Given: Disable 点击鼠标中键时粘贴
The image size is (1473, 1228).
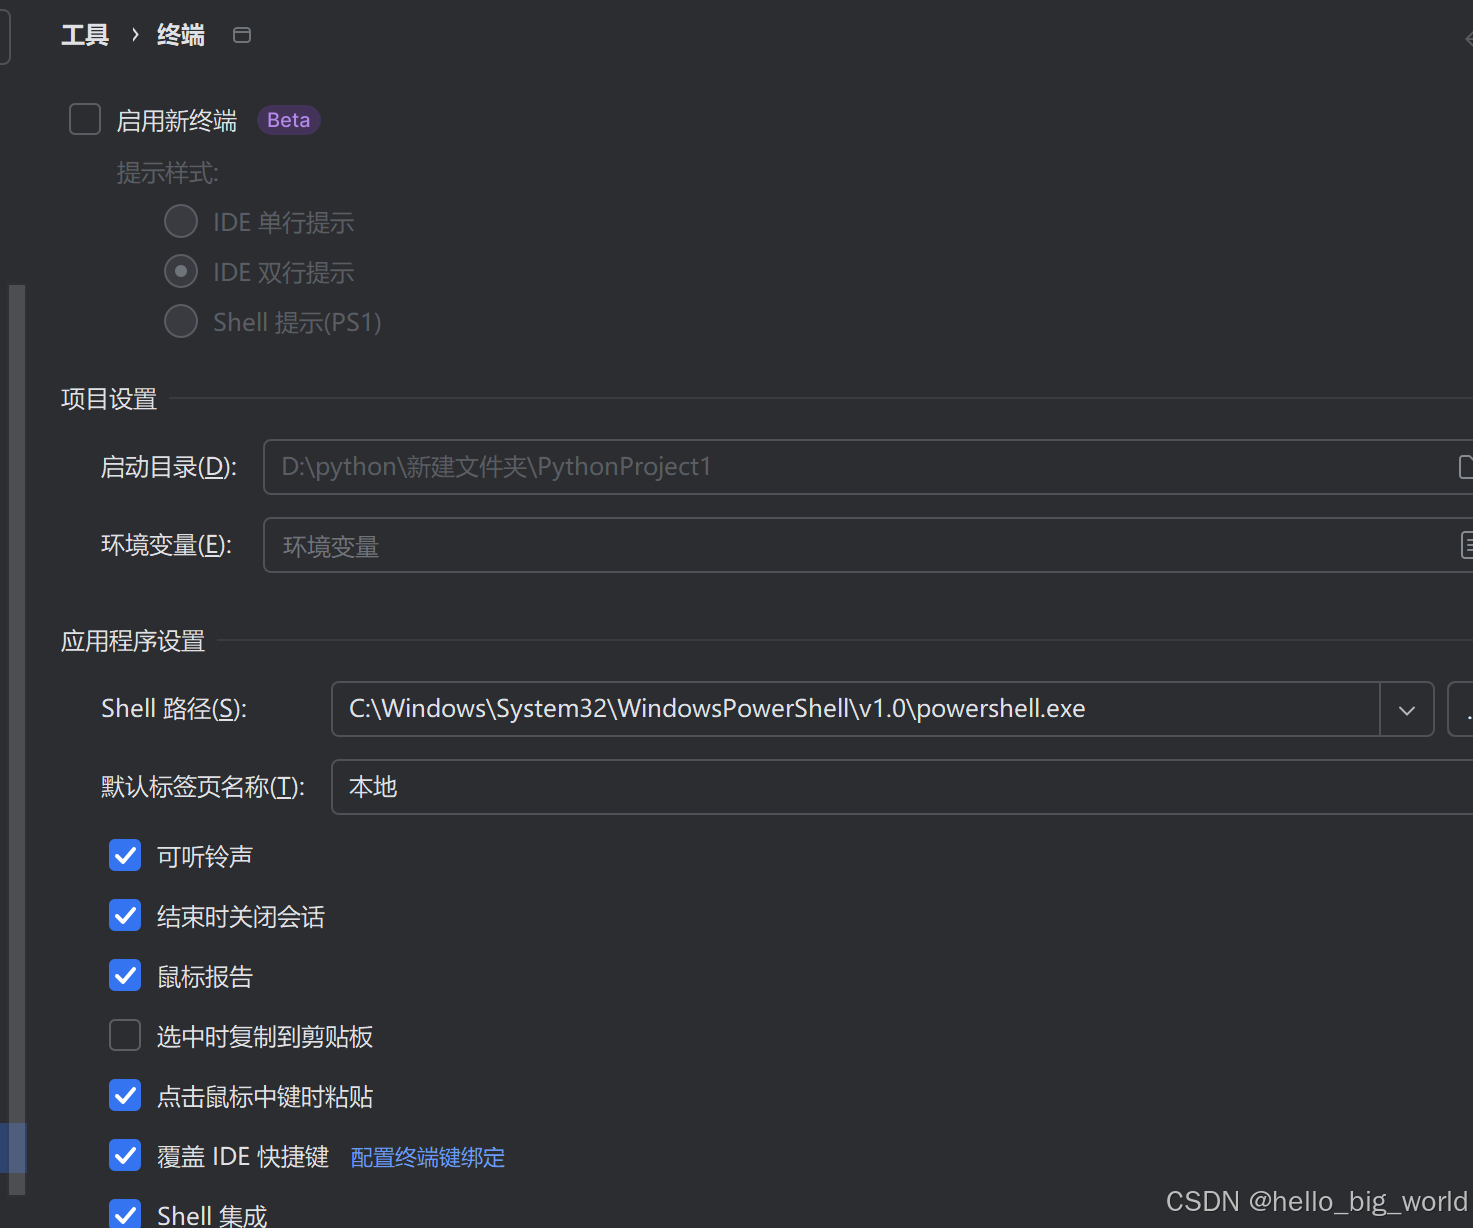Looking at the screenshot, I should pos(124,1095).
